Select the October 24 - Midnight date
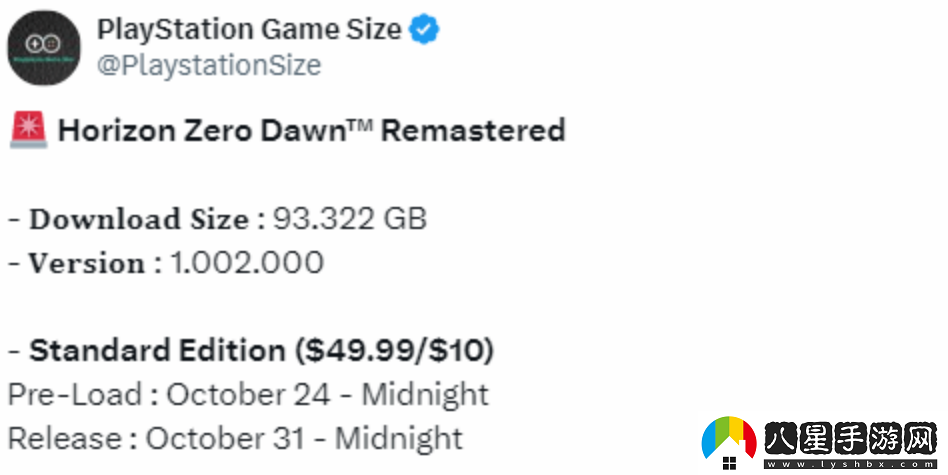Screen dimensions: 948x475 [328, 394]
